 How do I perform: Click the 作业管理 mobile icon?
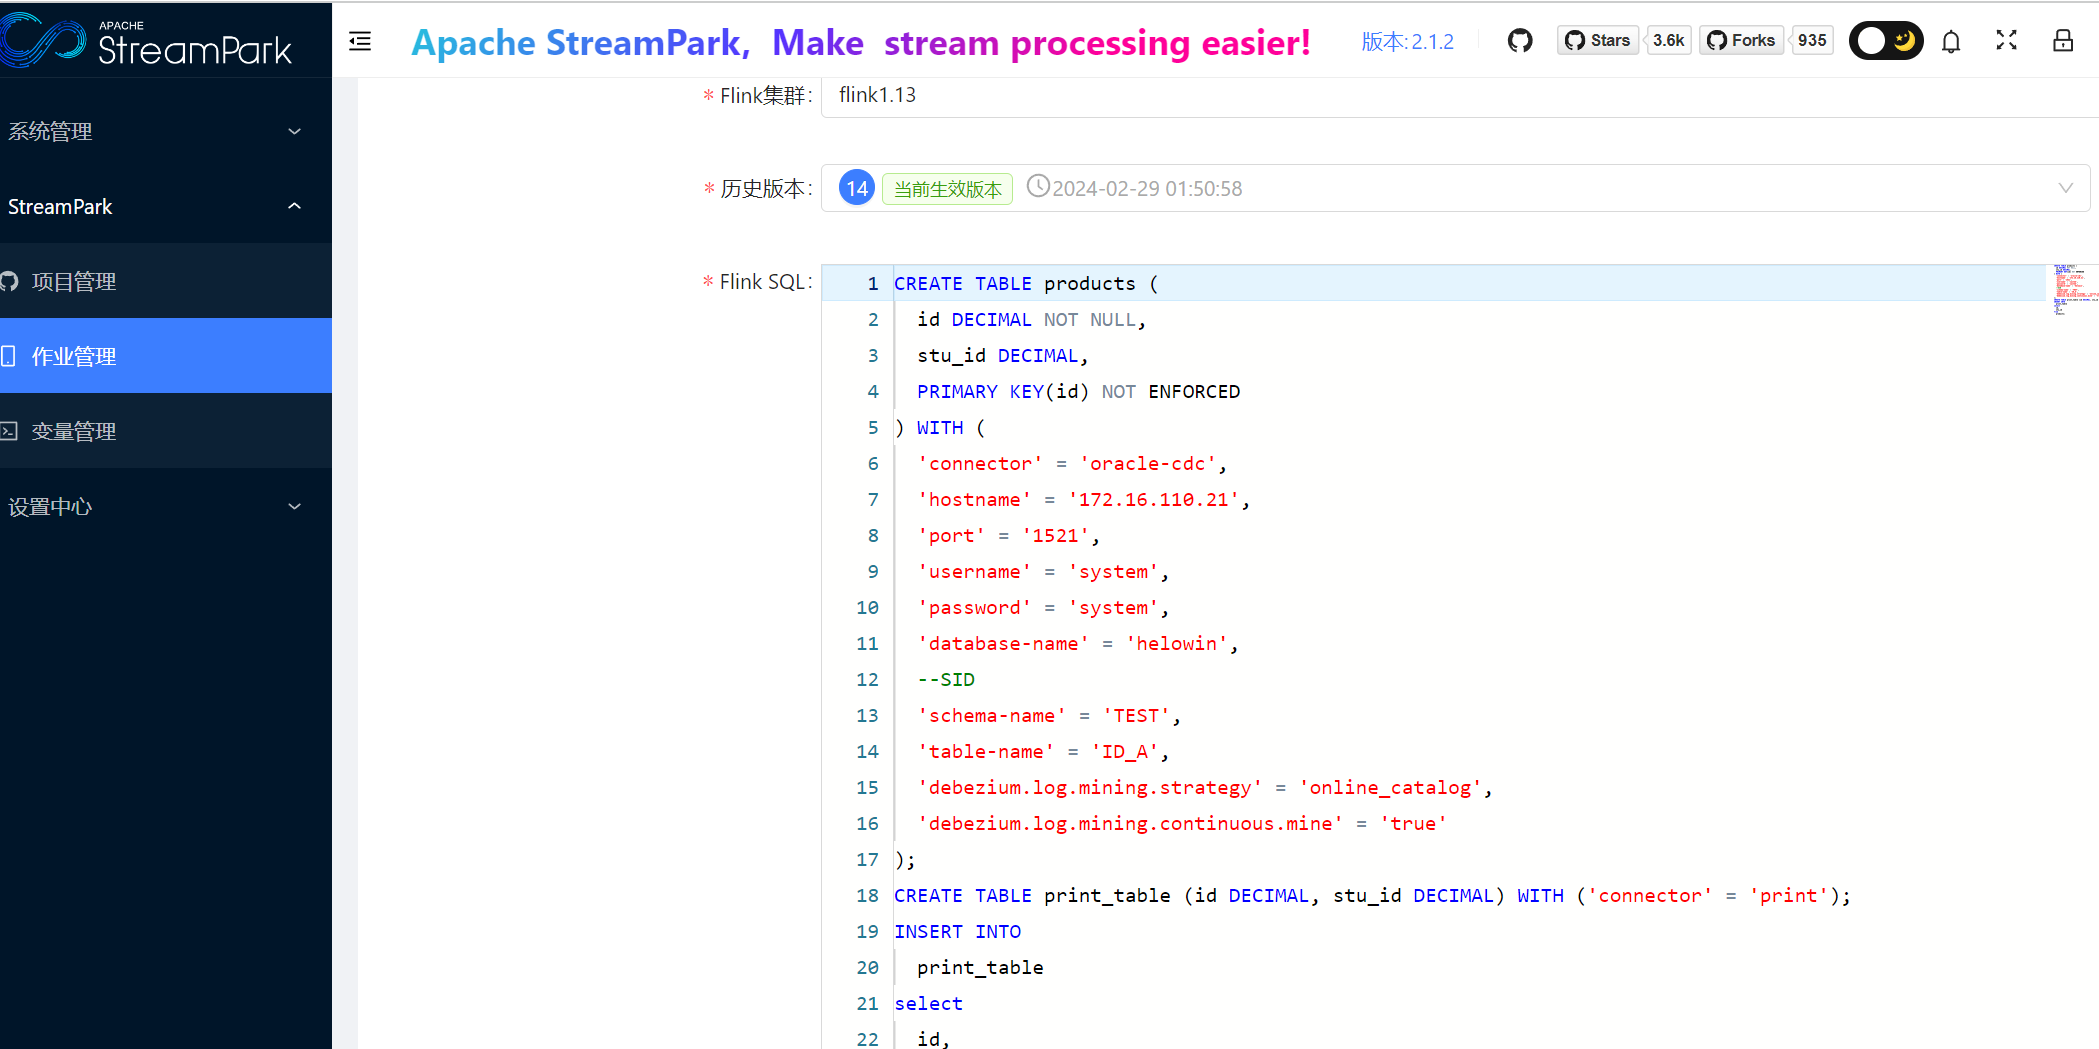8,356
